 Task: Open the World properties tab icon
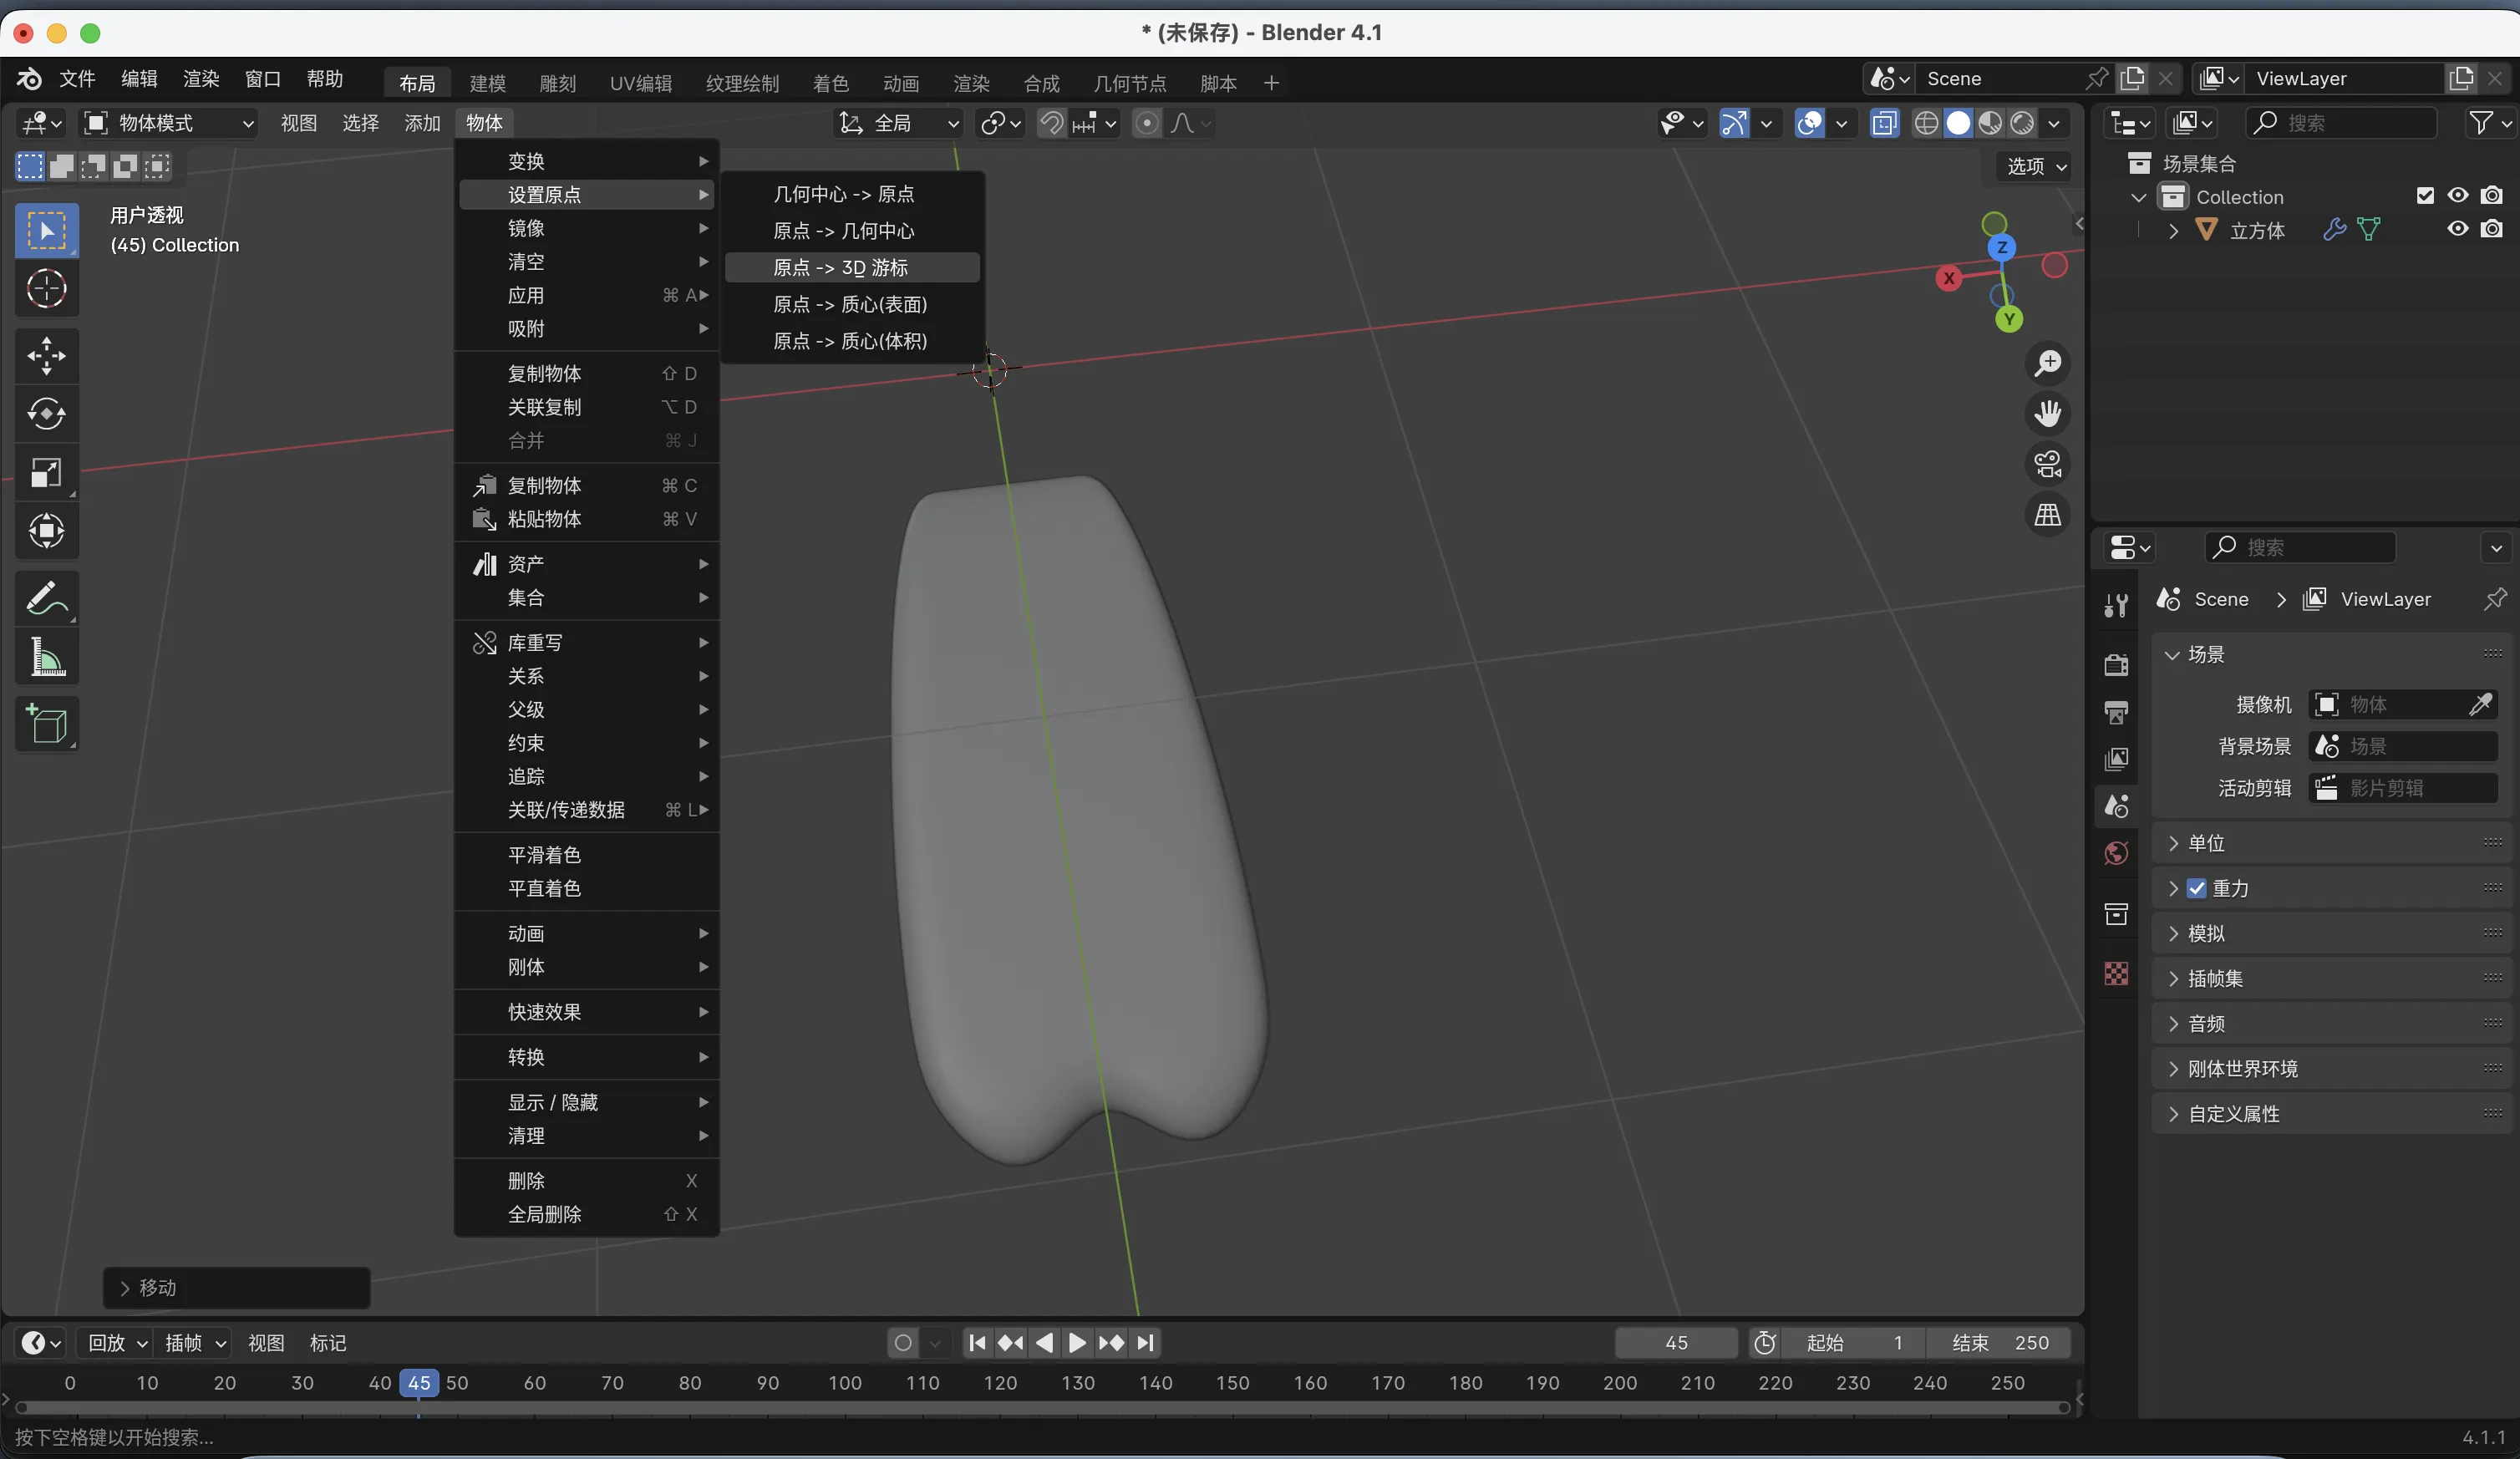coord(2116,853)
